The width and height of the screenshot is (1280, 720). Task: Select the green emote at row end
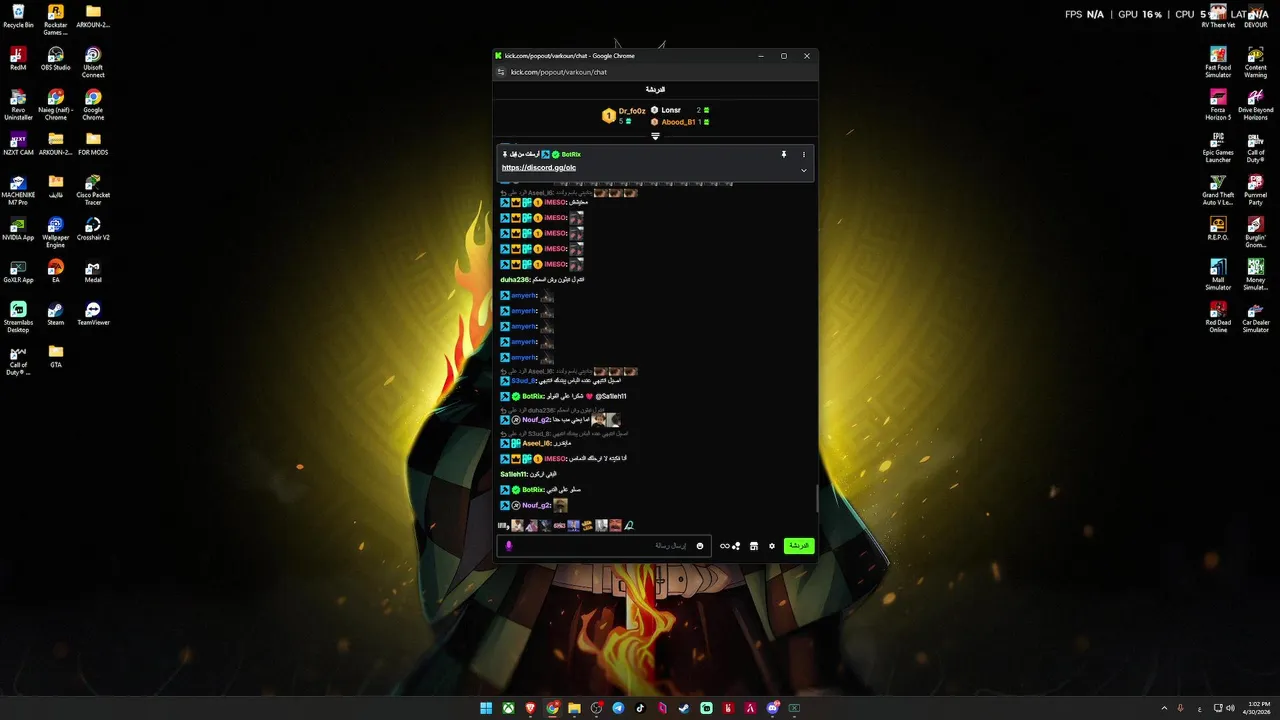coord(629,525)
